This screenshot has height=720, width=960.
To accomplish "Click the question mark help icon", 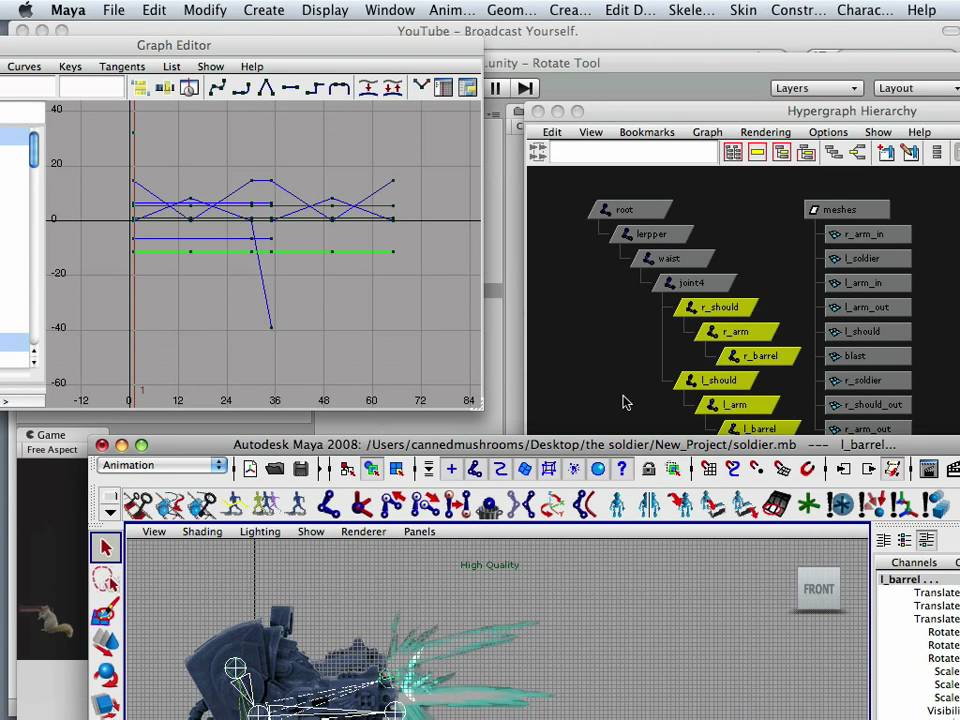I will (622, 468).
